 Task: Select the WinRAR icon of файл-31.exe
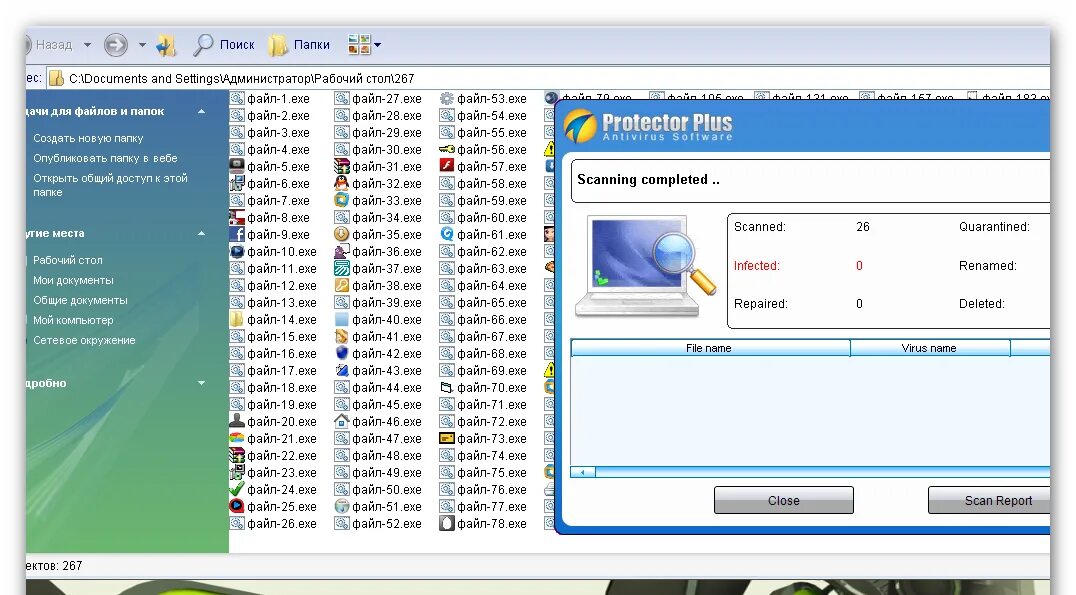tap(342, 166)
